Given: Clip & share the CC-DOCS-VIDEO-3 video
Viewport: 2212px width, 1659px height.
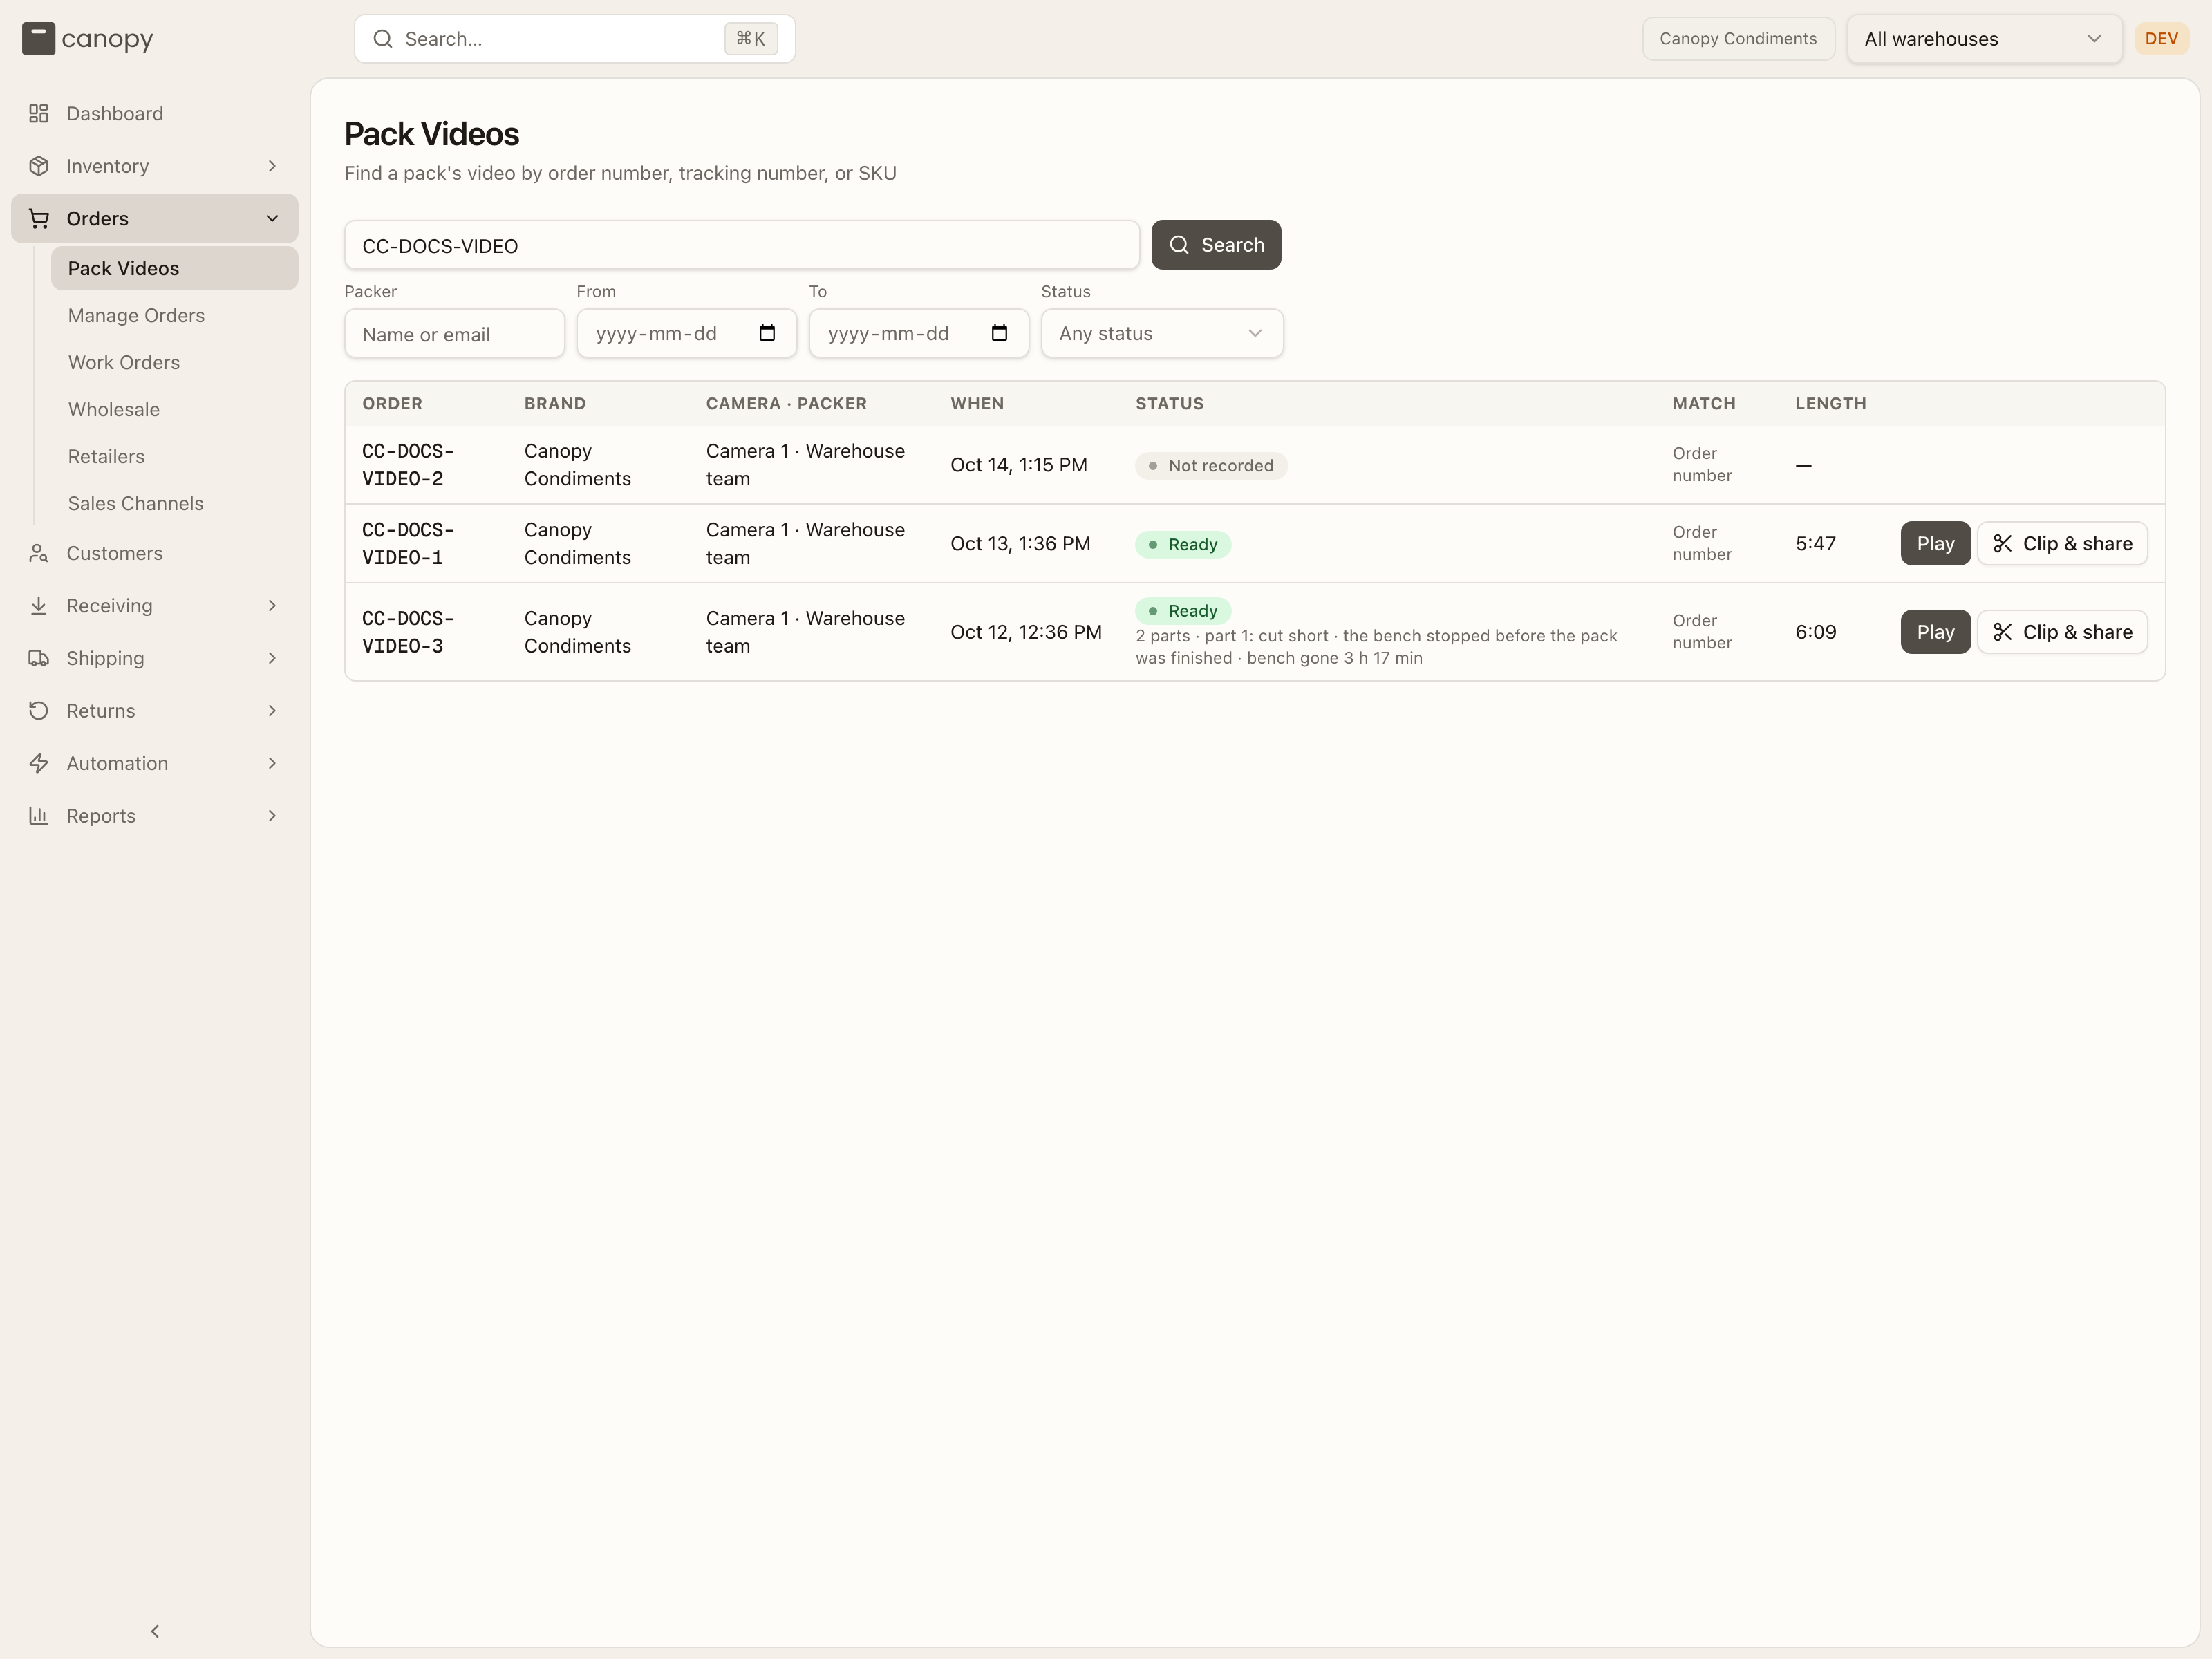Looking at the screenshot, I should coord(2062,632).
